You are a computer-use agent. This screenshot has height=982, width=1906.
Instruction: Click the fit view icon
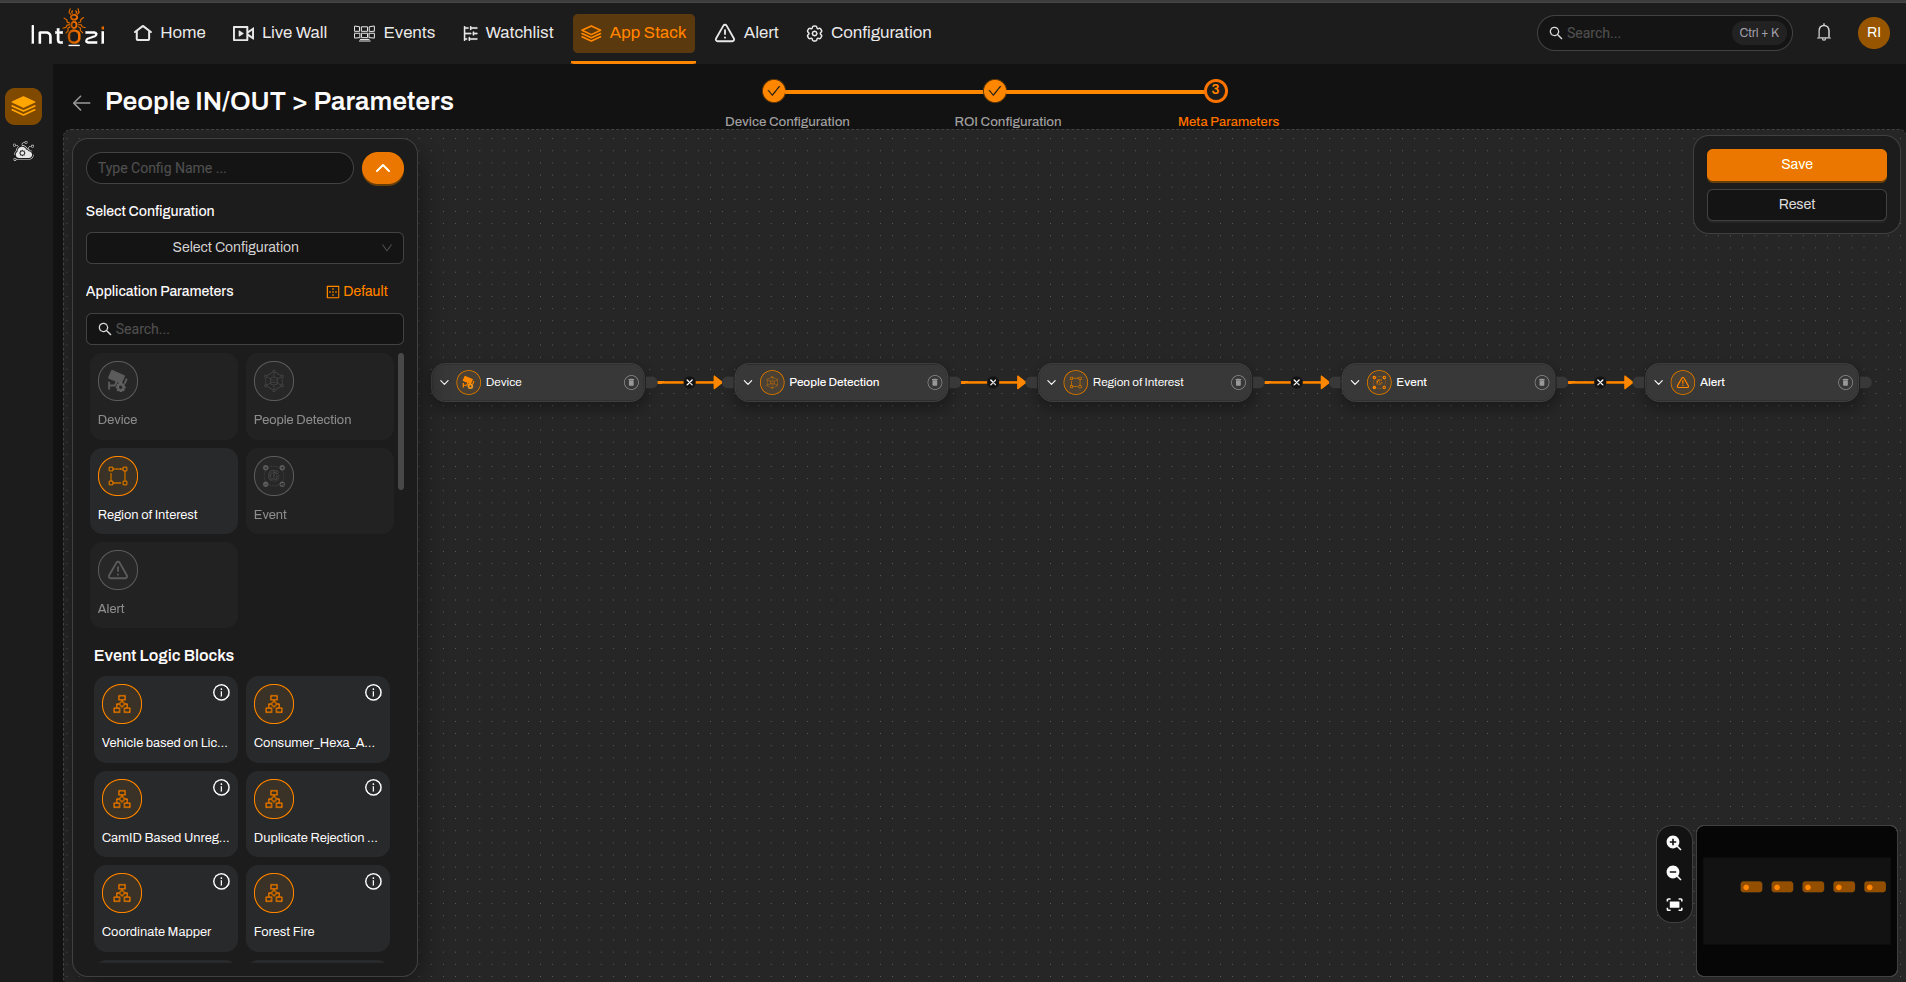(1674, 904)
